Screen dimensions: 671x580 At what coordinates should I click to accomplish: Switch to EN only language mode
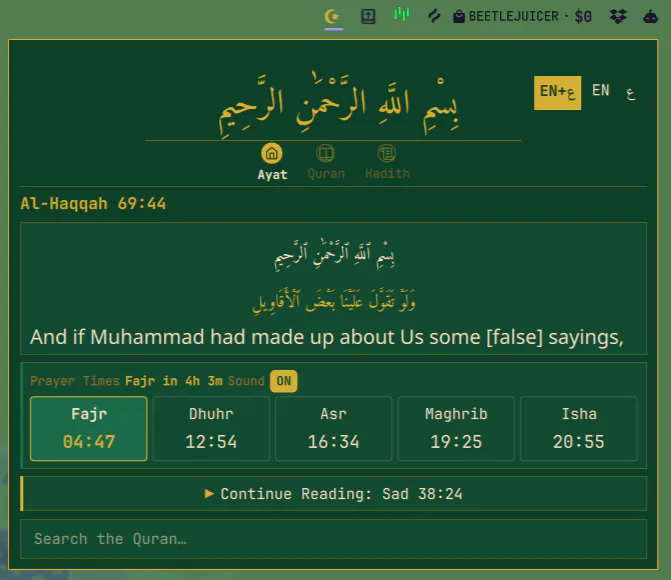[600, 91]
